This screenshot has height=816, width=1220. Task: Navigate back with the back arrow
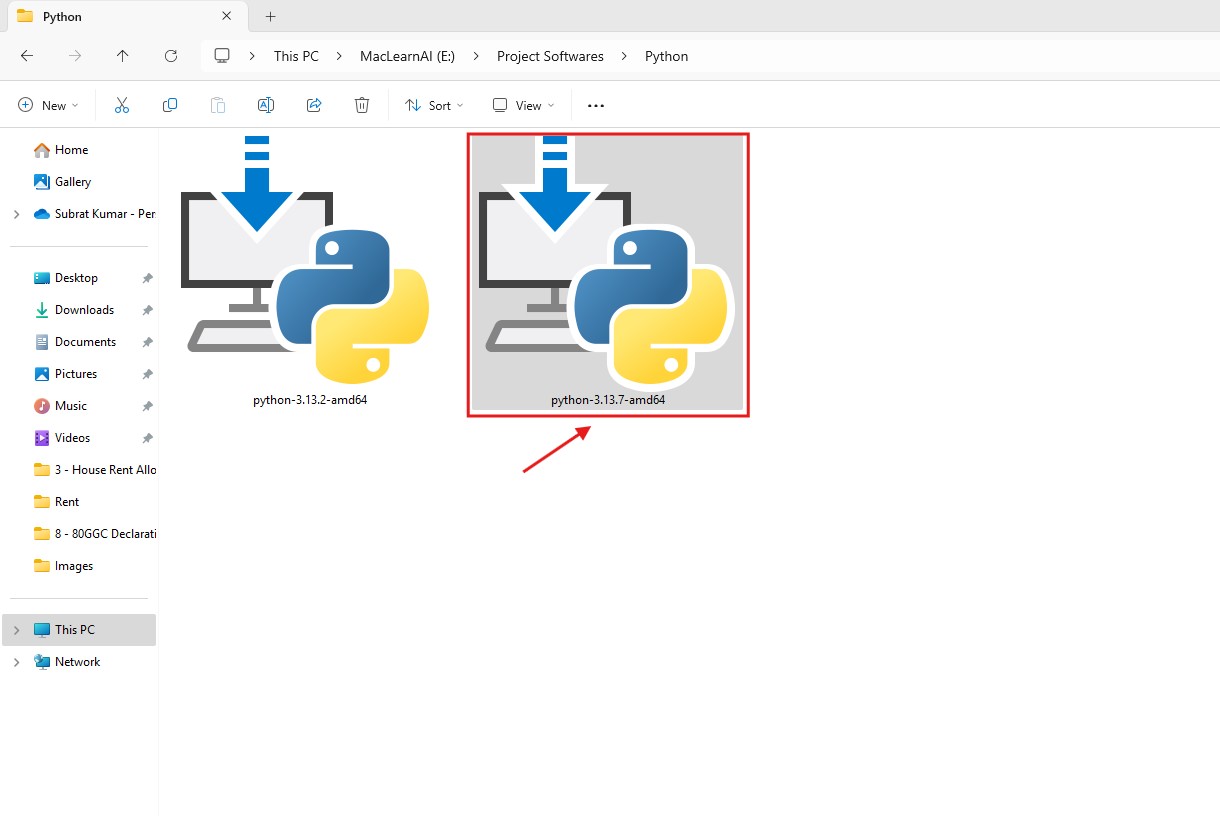(27, 56)
